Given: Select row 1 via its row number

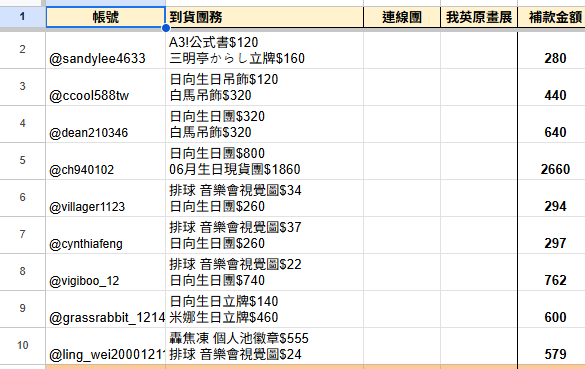Looking at the screenshot, I should tap(22, 17).
